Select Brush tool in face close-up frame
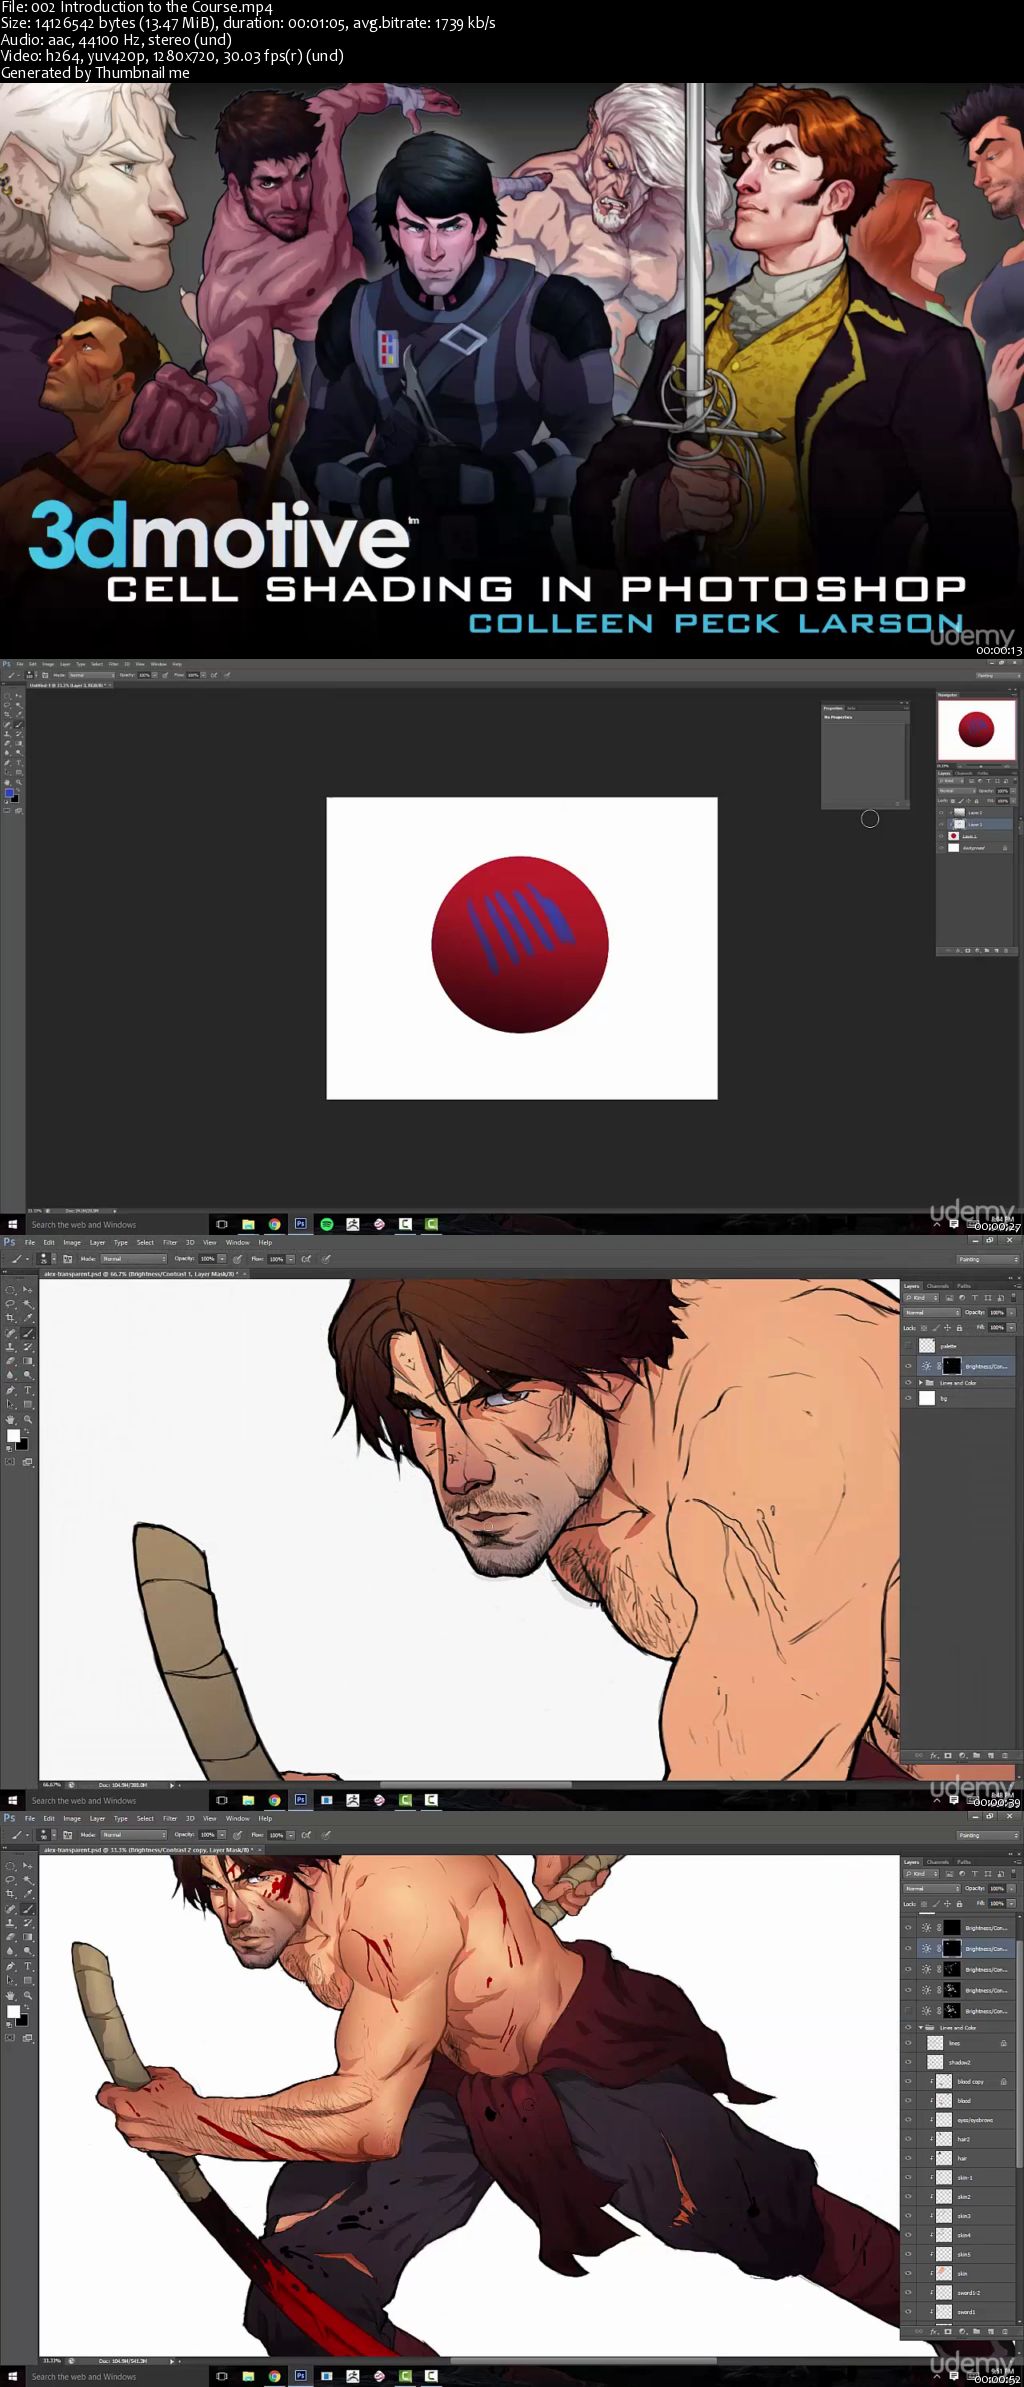 point(28,1333)
